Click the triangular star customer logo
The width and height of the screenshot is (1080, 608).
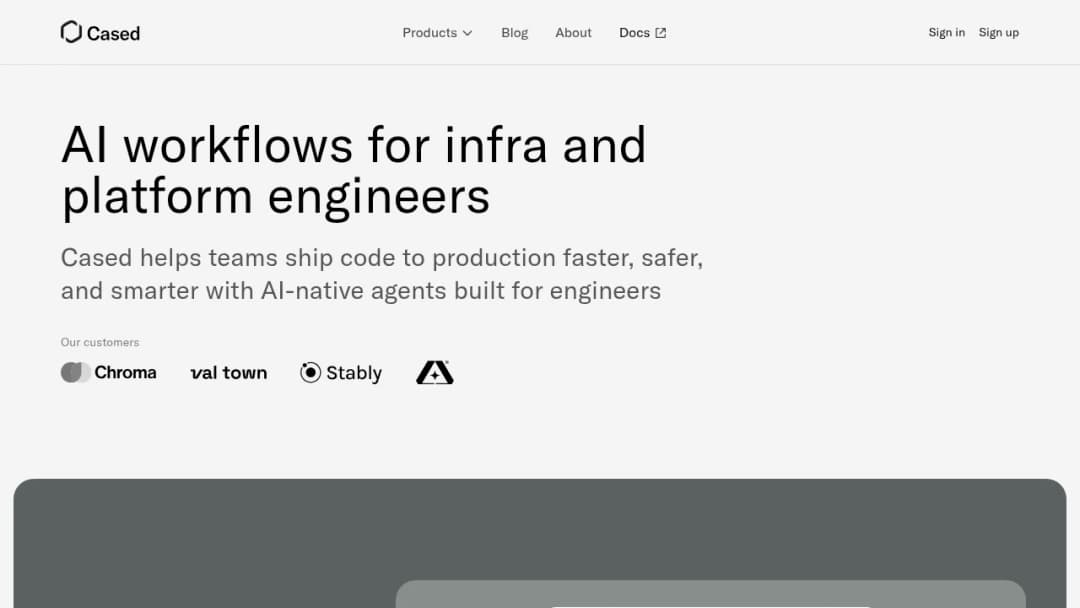coord(435,372)
